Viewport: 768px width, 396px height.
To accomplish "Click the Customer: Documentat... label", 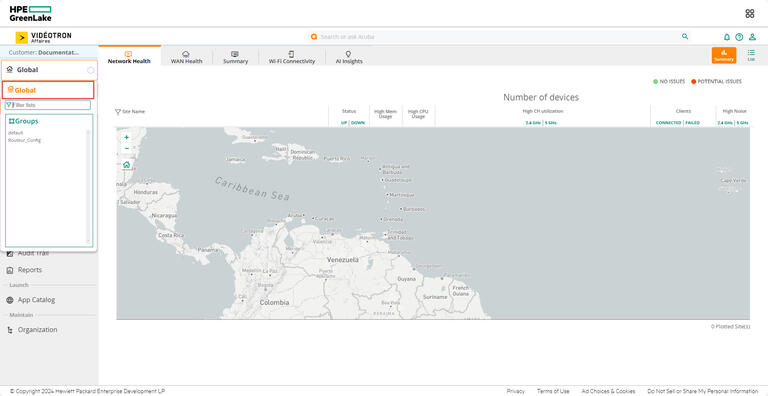I will [x=44, y=52].
